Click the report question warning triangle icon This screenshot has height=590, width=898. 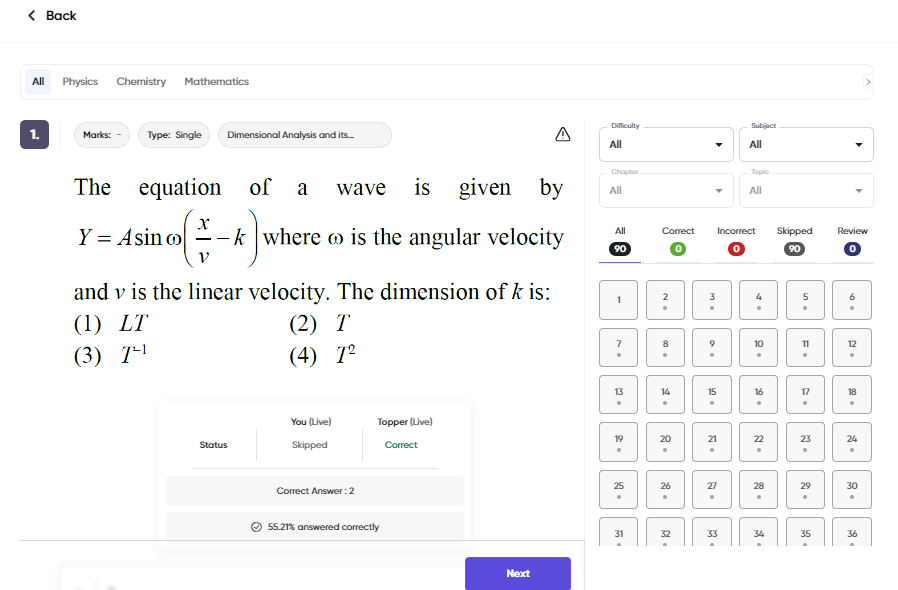pos(562,134)
